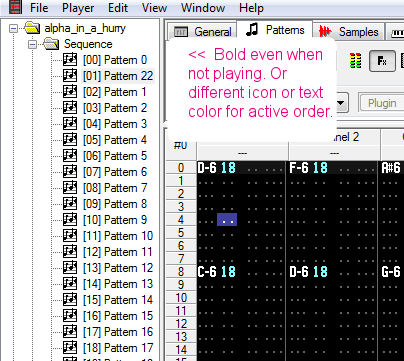Open the Player menu
The image size is (404, 361).
click(78, 8)
